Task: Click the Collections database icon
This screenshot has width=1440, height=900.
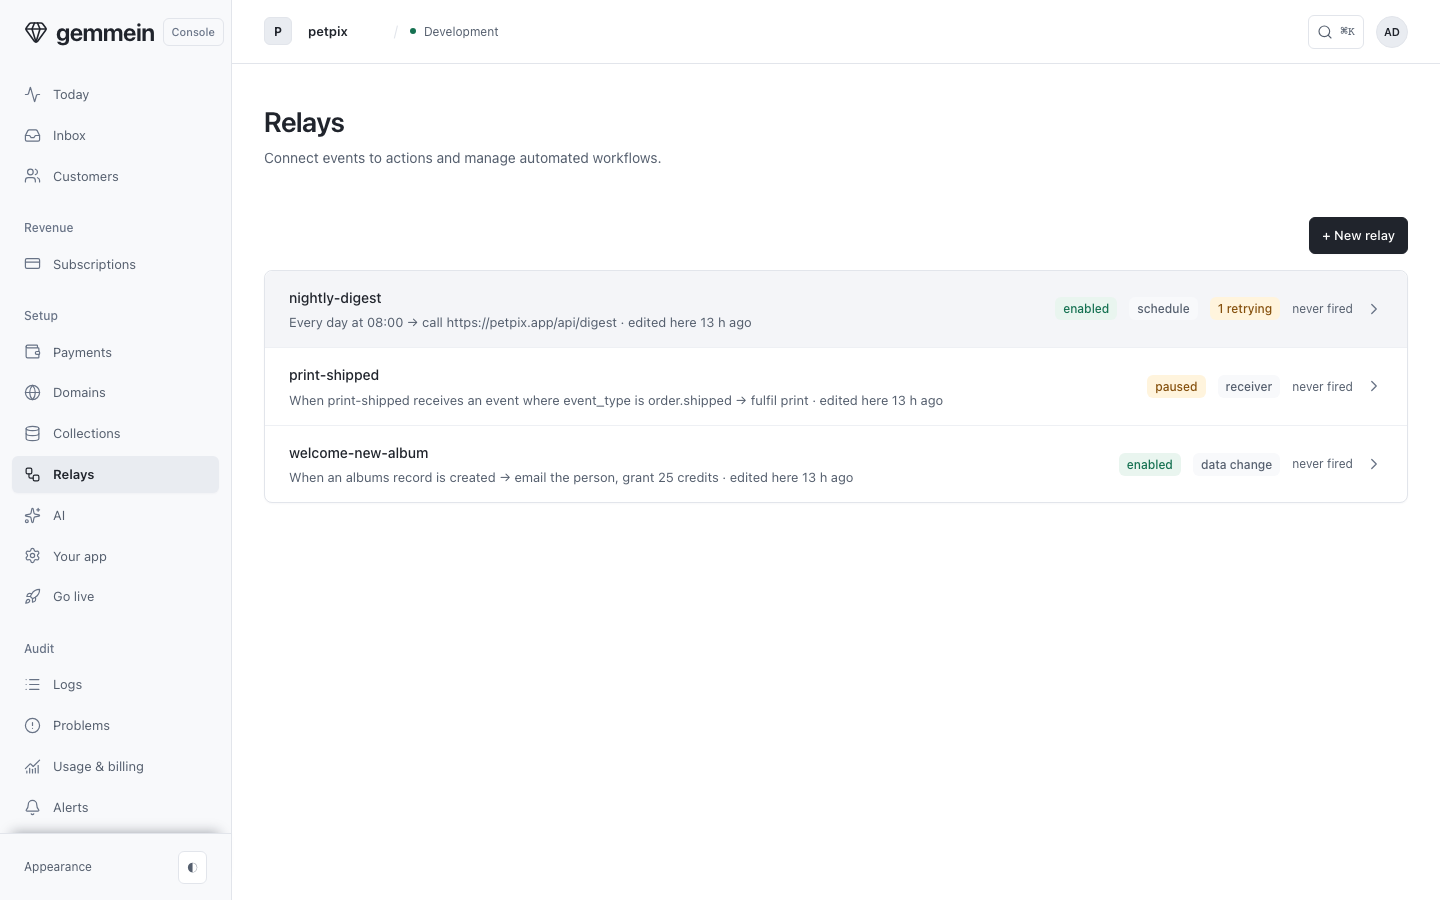Action: coord(33,433)
